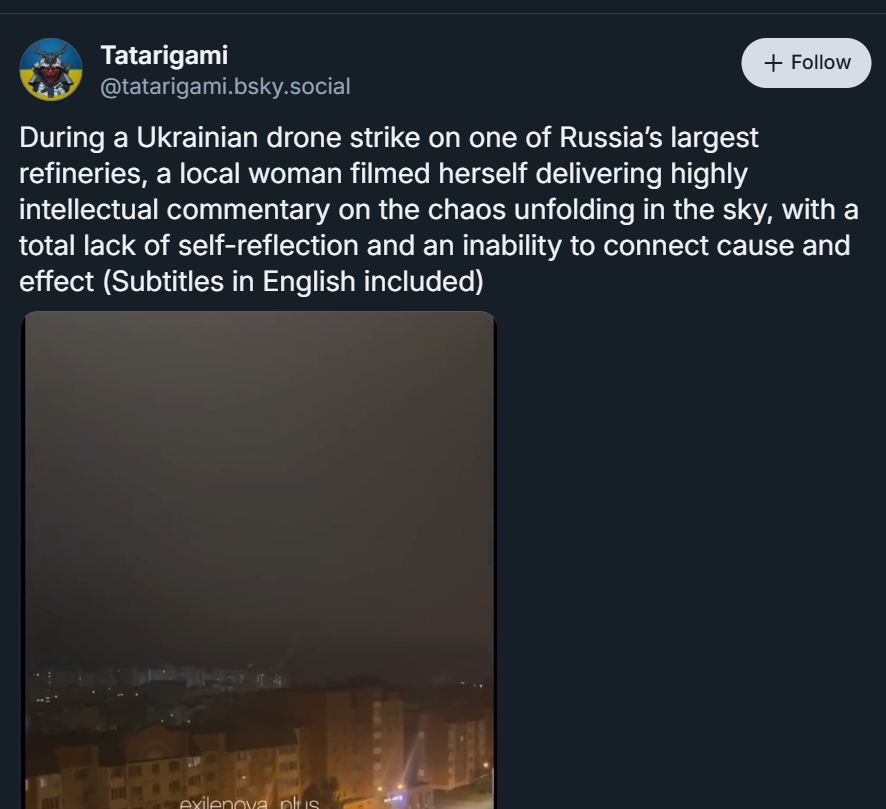Click the phrase 'Subtitles in English included'
Image resolution: width=886 pixels, height=809 pixels.
[x=292, y=282]
